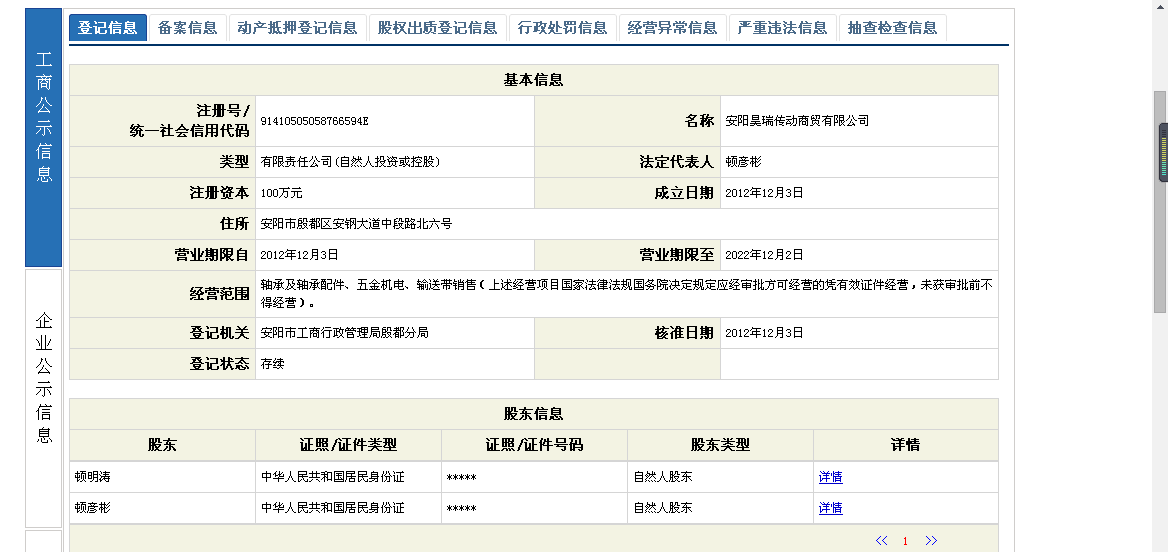The height and width of the screenshot is (552, 1168).
Task: Open the 登记信息 tab
Action: (108, 28)
